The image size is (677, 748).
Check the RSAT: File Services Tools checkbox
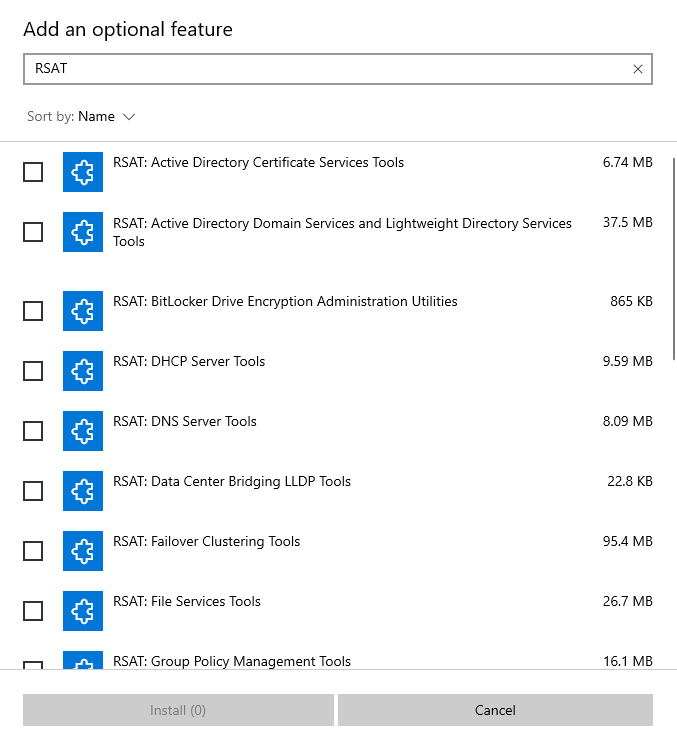click(x=33, y=611)
